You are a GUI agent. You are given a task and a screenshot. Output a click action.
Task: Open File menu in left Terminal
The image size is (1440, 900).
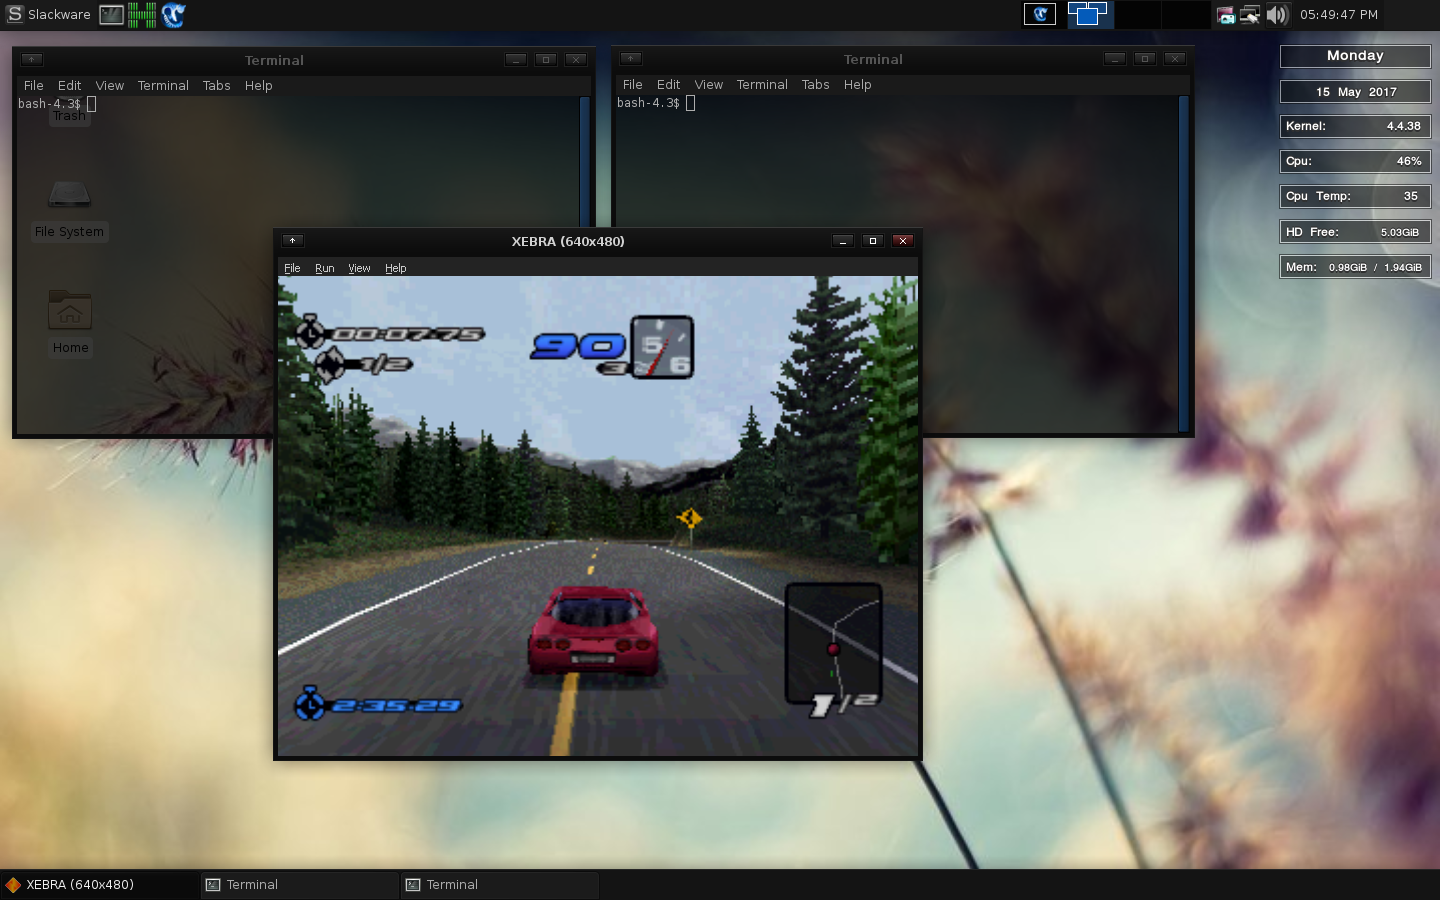[34, 86]
